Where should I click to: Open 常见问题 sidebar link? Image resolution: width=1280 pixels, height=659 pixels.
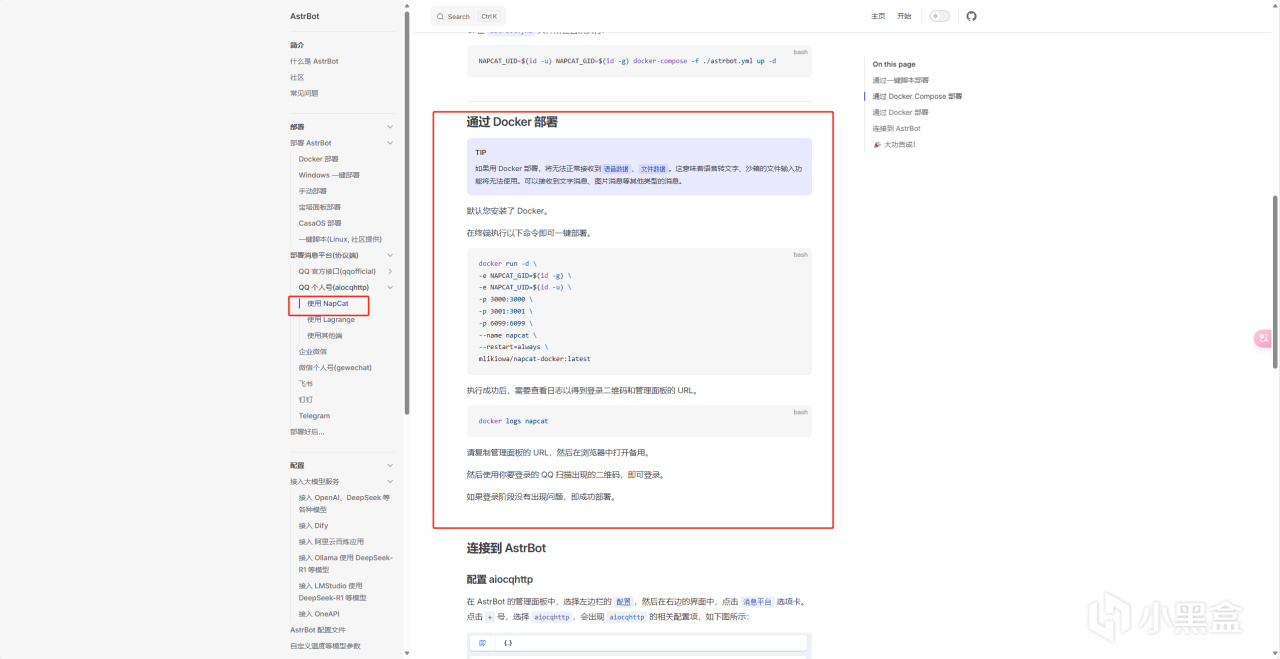[304, 93]
